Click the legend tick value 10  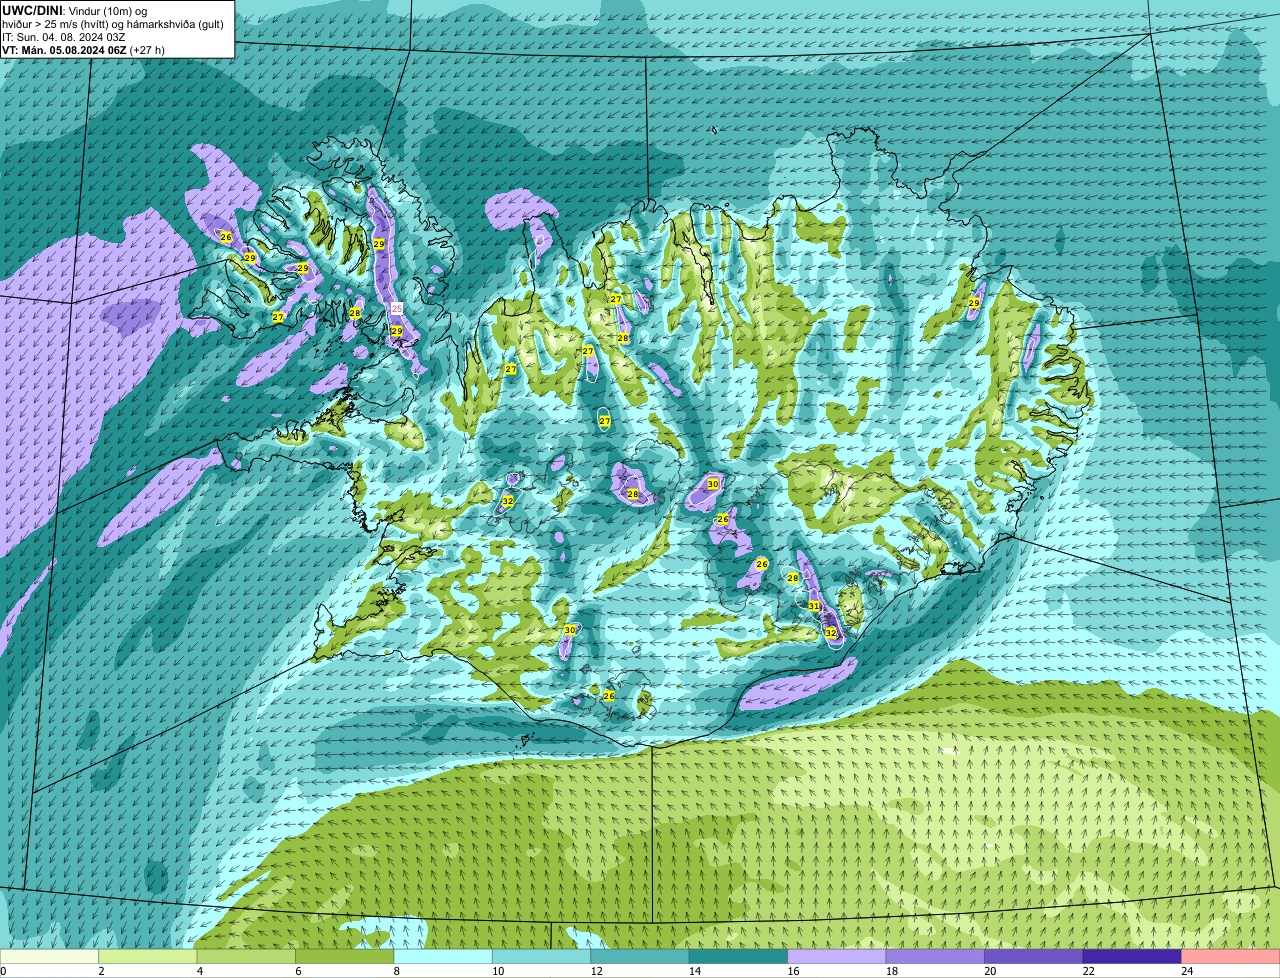(x=498, y=971)
